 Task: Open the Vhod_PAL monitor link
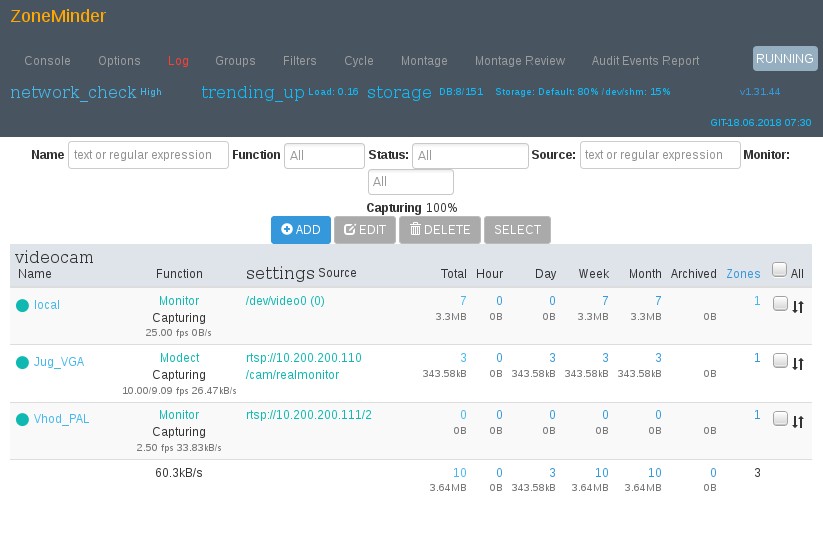(x=61, y=419)
